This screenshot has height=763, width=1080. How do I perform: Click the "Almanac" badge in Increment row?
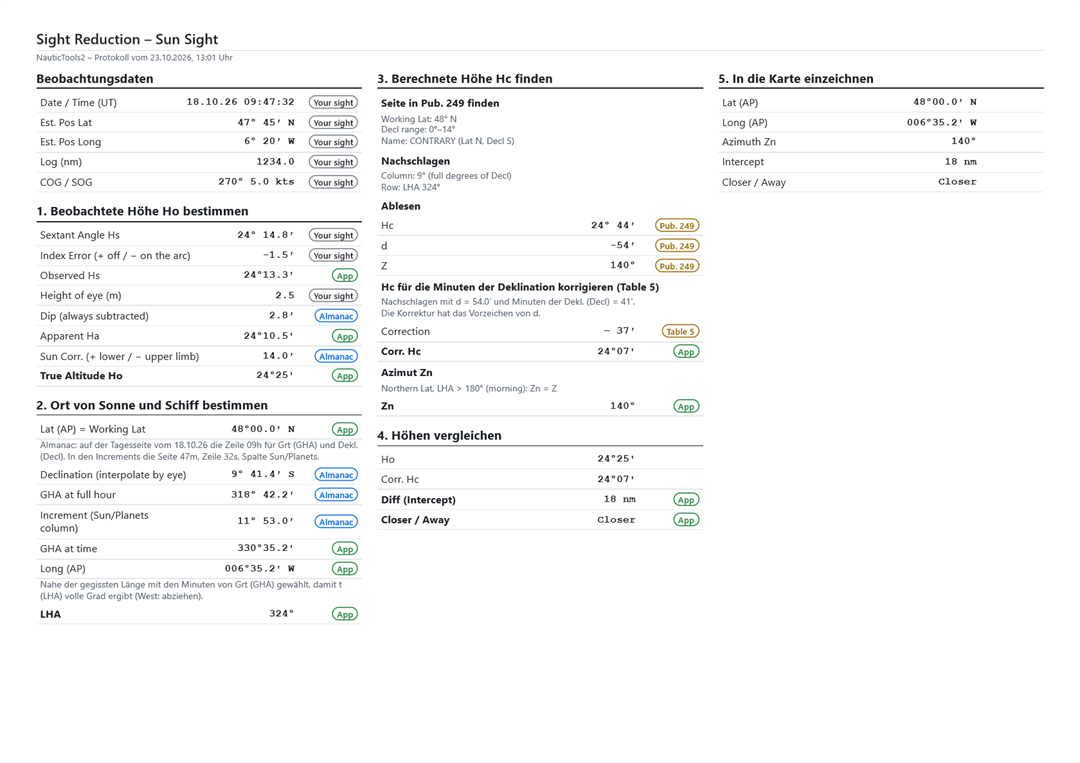click(336, 522)
